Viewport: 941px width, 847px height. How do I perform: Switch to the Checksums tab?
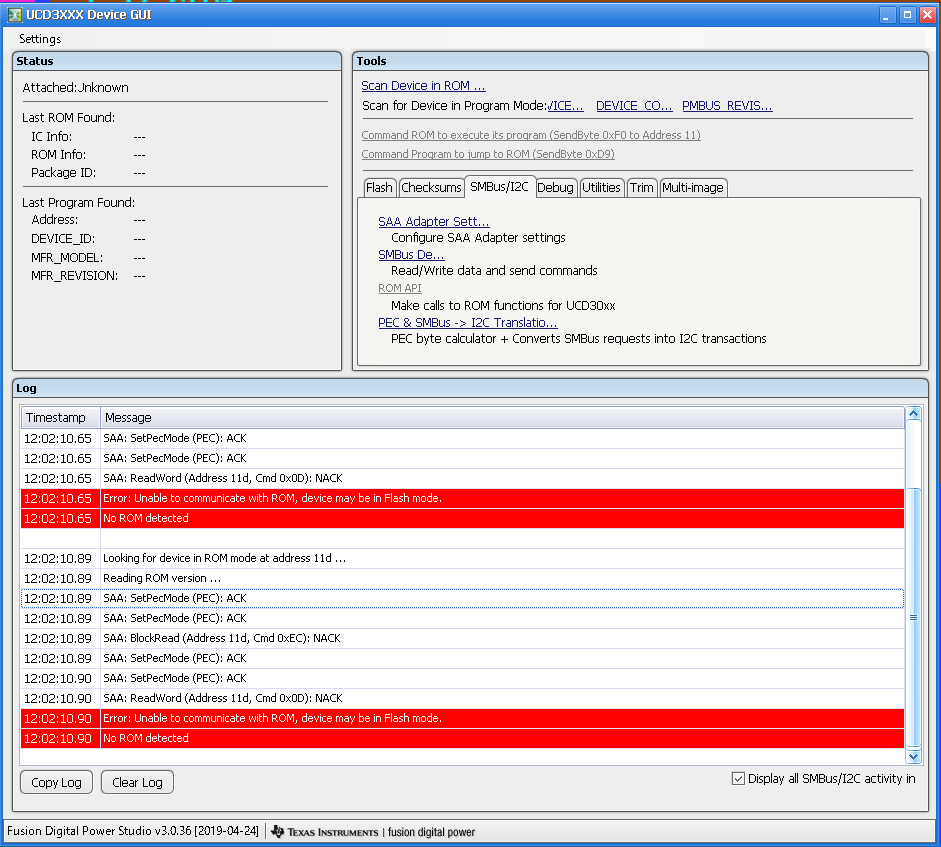431,187
